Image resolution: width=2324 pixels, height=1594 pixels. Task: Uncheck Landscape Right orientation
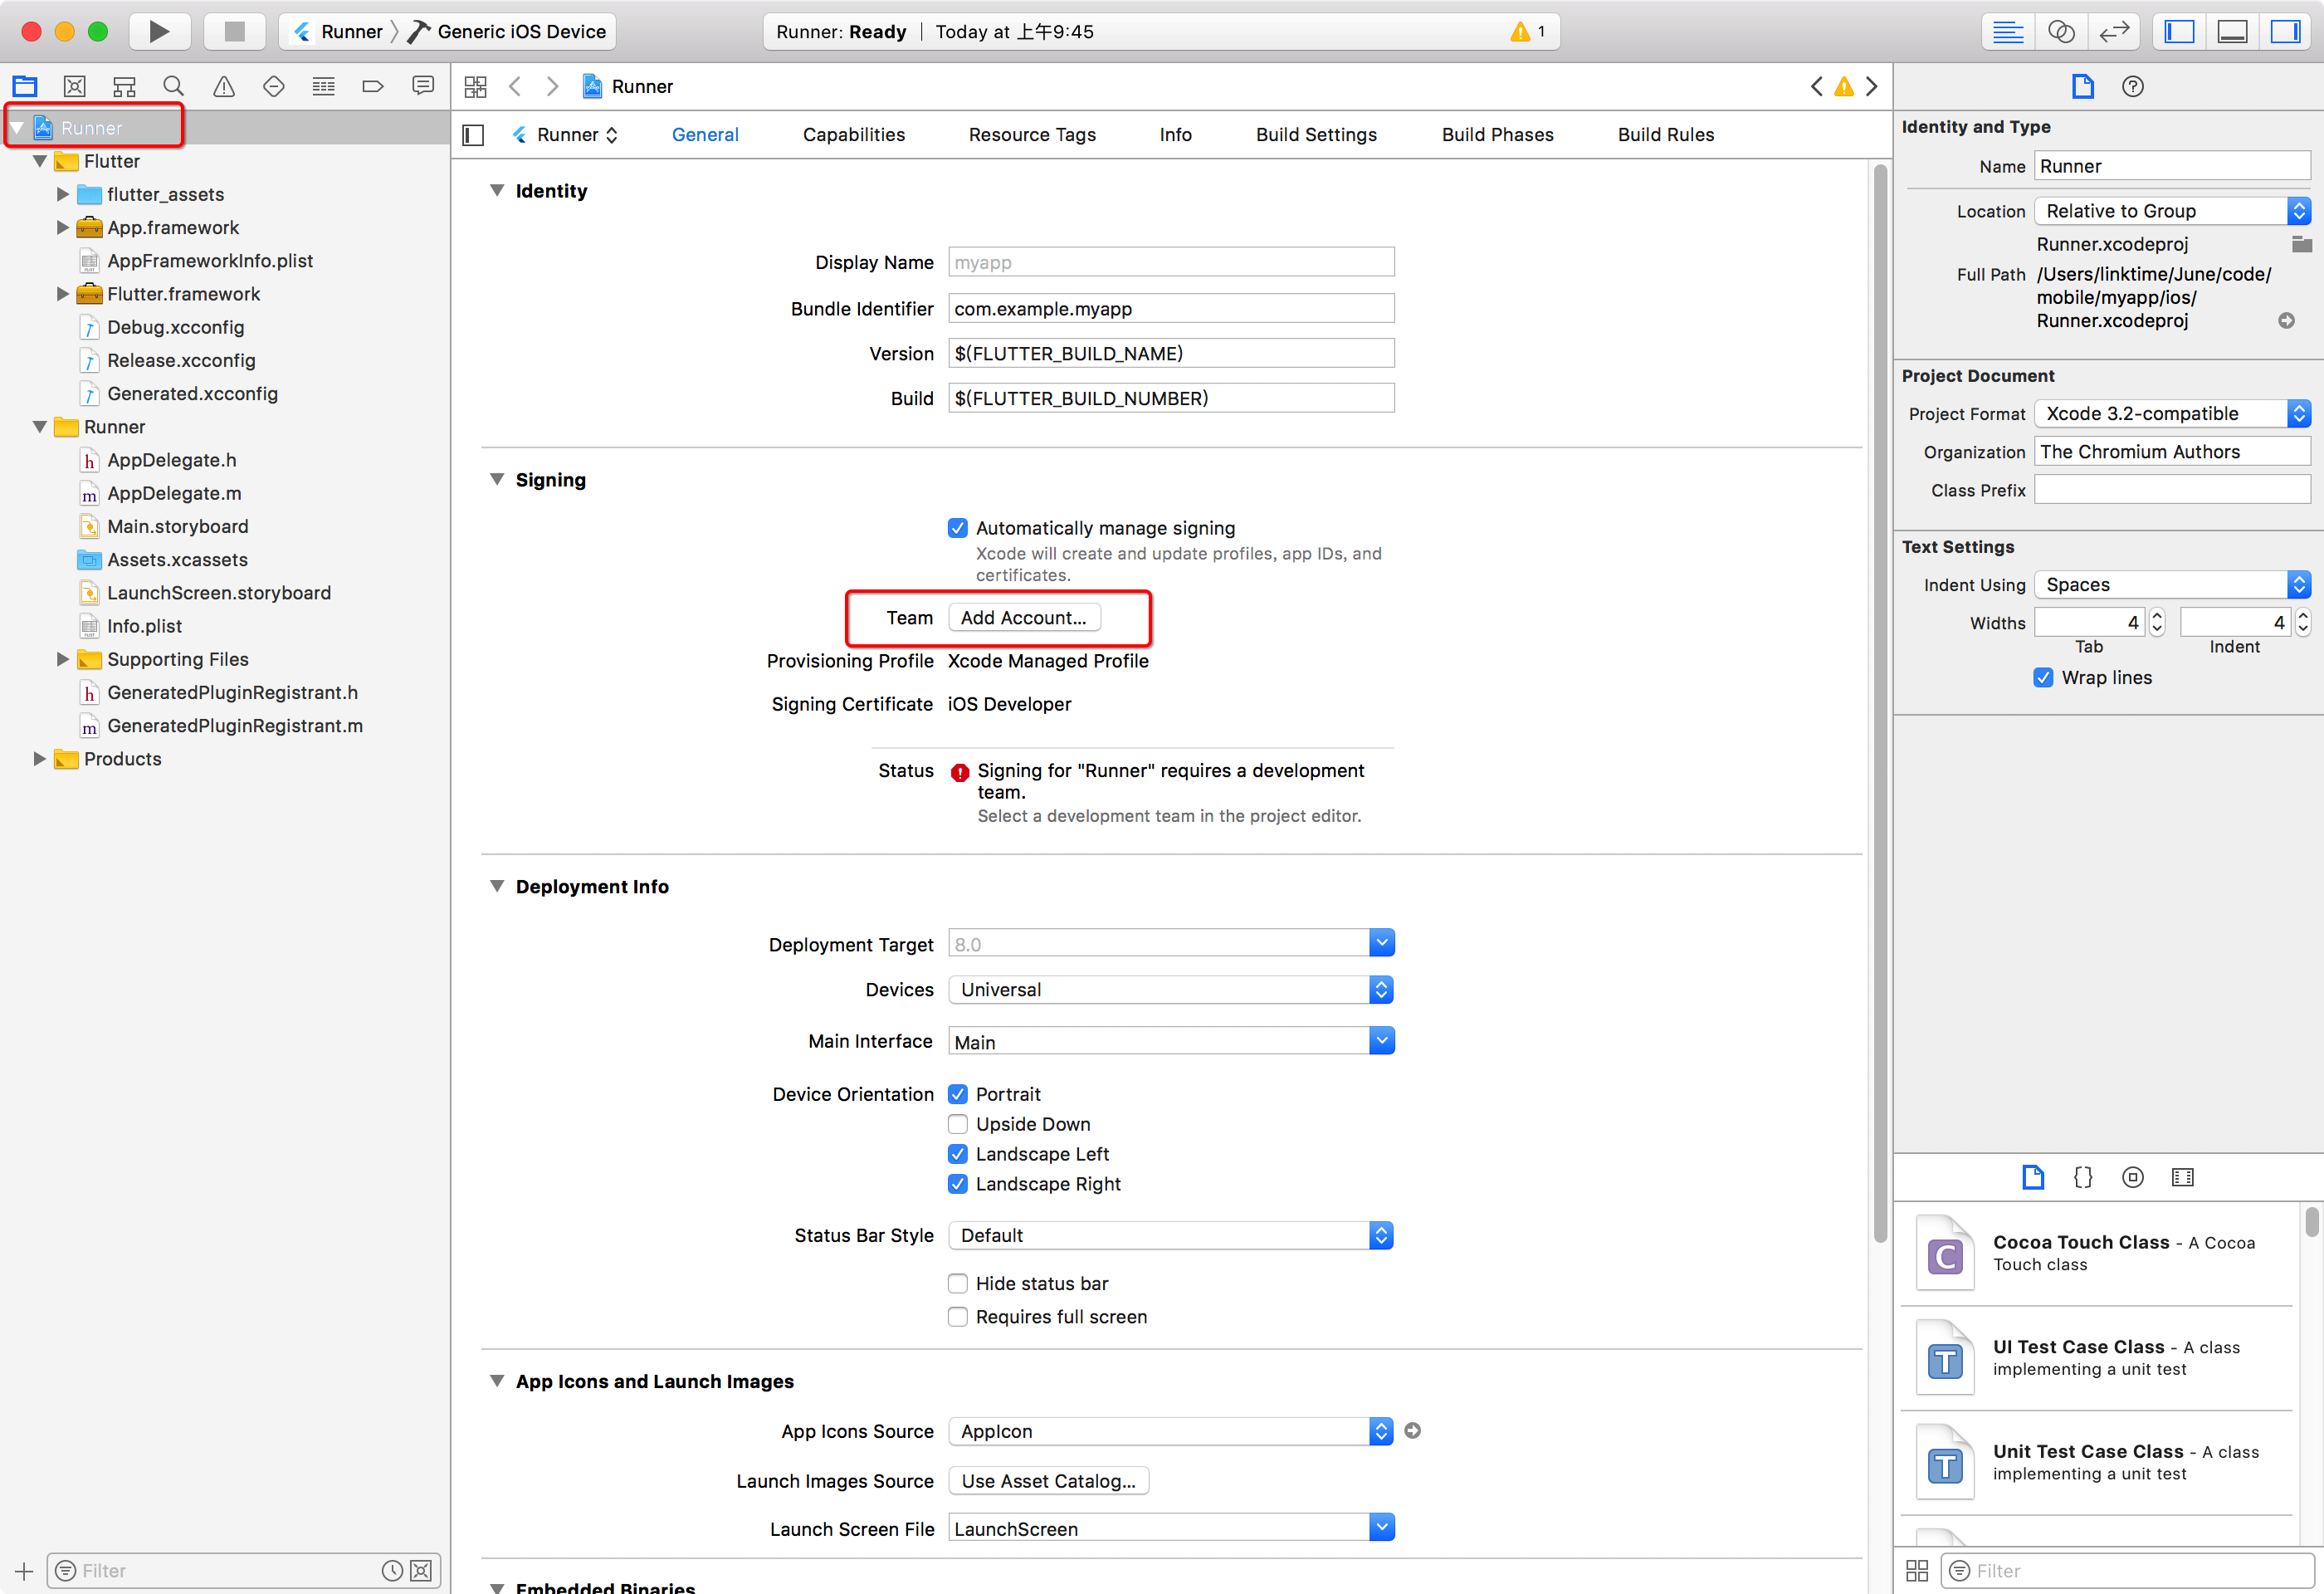(x=958, y=1184)
